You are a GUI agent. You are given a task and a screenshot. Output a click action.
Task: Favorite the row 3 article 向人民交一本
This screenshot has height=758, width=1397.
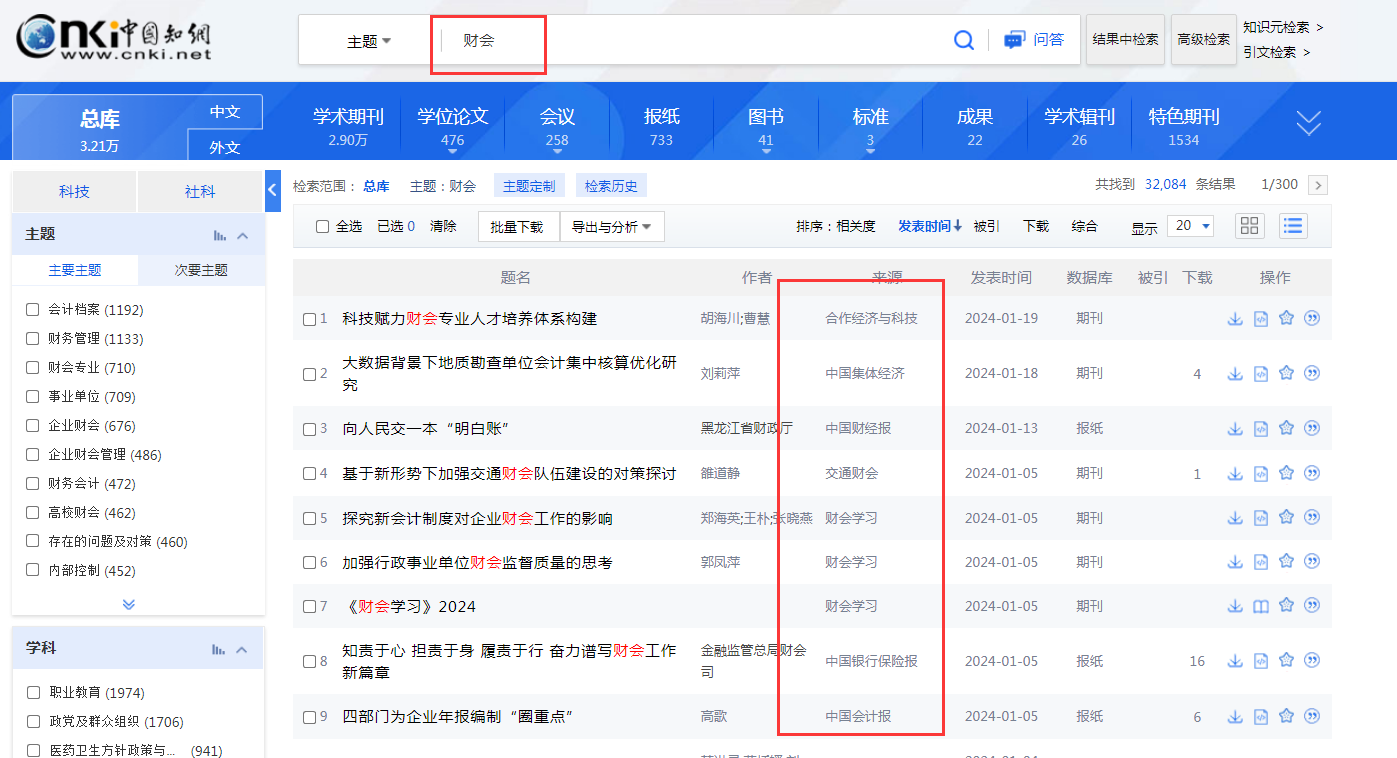coord(1287,428)
